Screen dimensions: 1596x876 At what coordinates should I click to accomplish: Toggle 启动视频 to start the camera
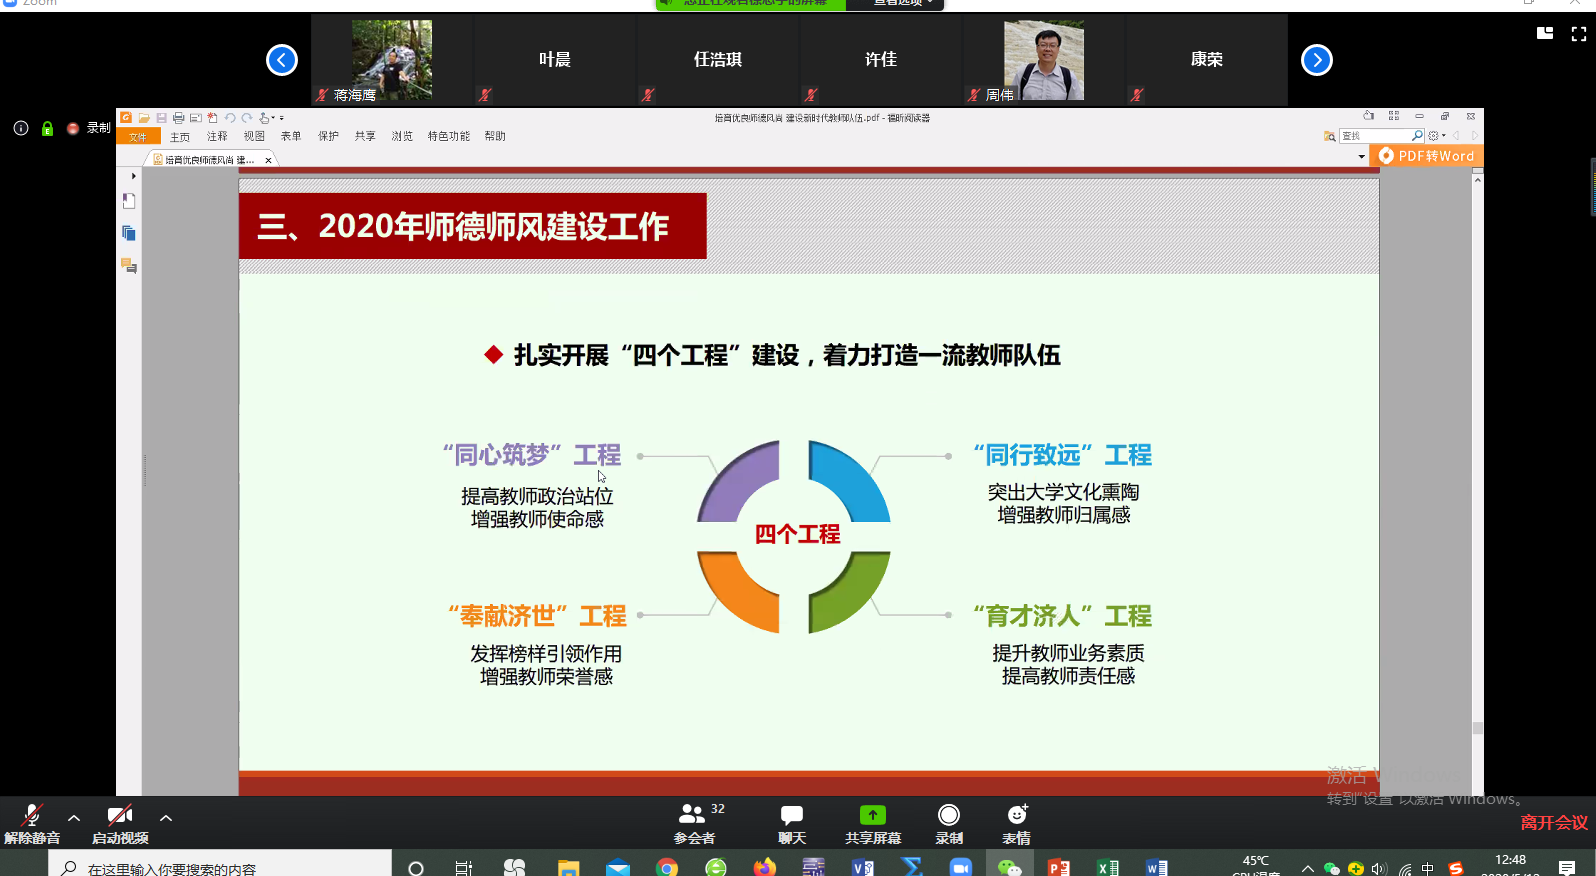coord(120,824)
